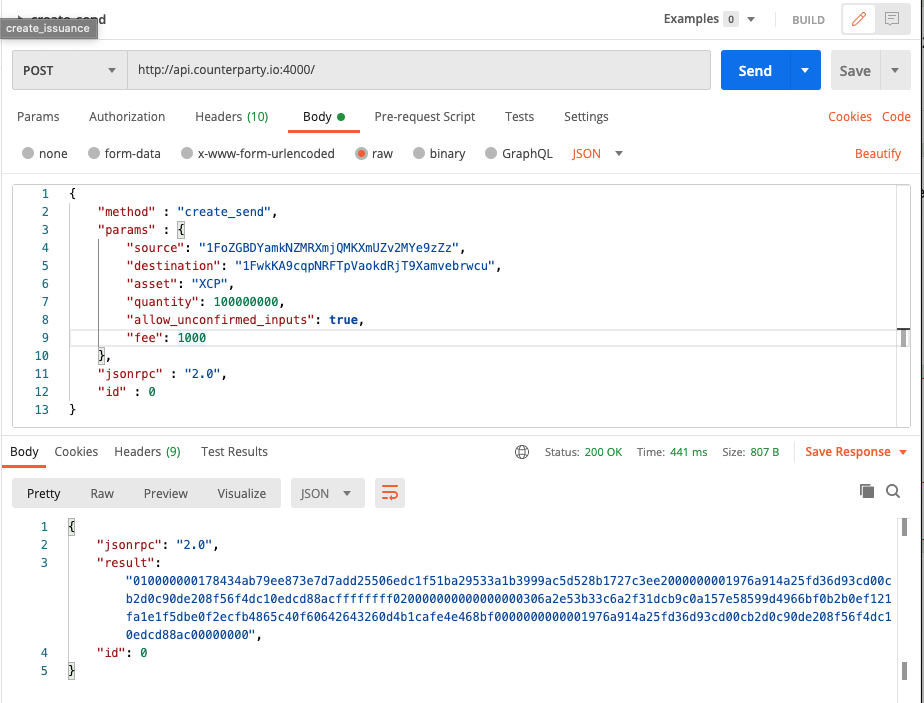Click the BUILD mode button
Viewport: 924px width, 703px height.
tap(808, 20)
